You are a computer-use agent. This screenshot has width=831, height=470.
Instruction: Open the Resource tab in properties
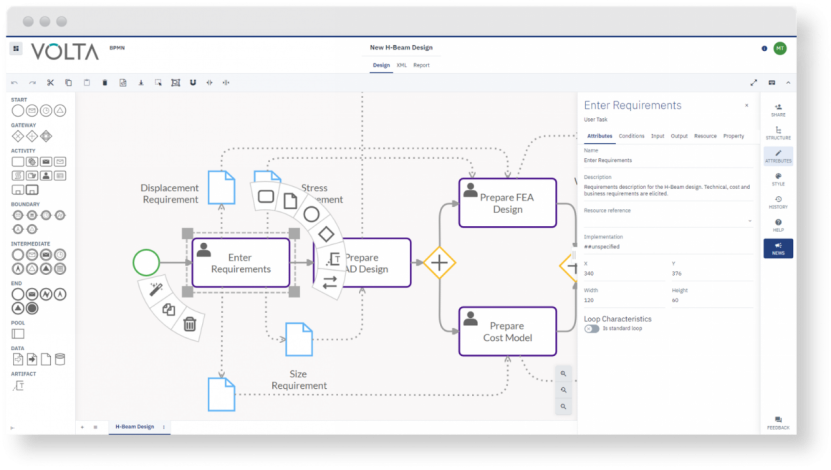(705, 136)
